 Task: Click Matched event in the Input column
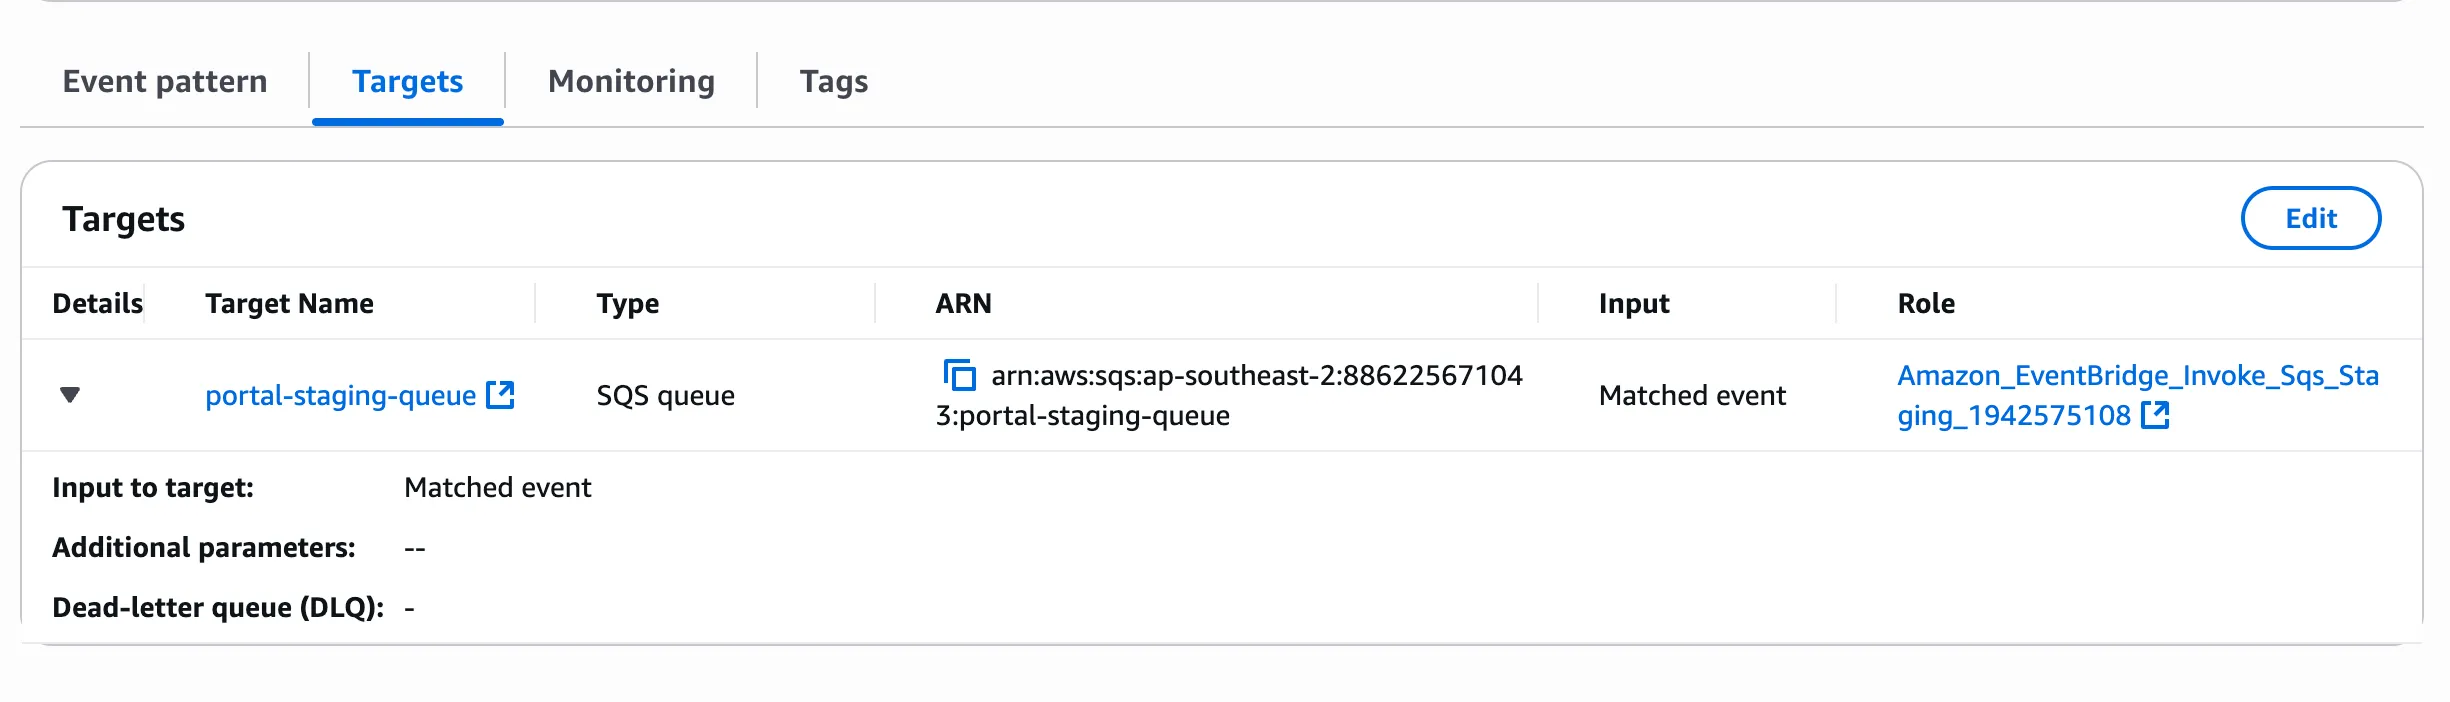1692,396
